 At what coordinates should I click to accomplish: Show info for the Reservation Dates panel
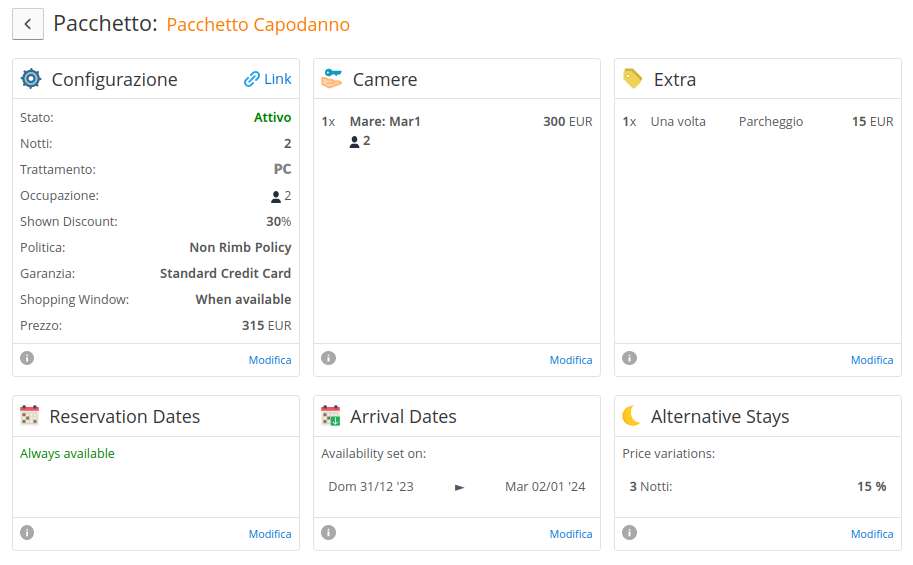(27, 532)
